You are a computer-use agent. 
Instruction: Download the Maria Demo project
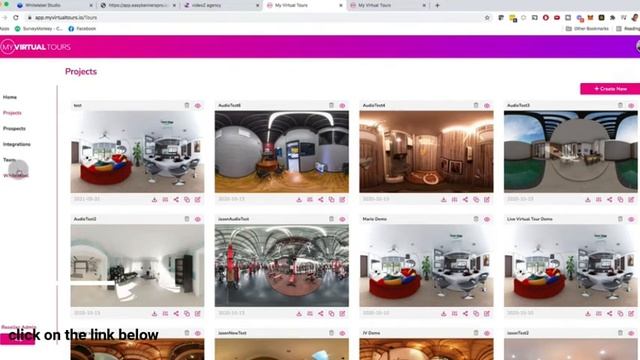[x=443, y=313]
